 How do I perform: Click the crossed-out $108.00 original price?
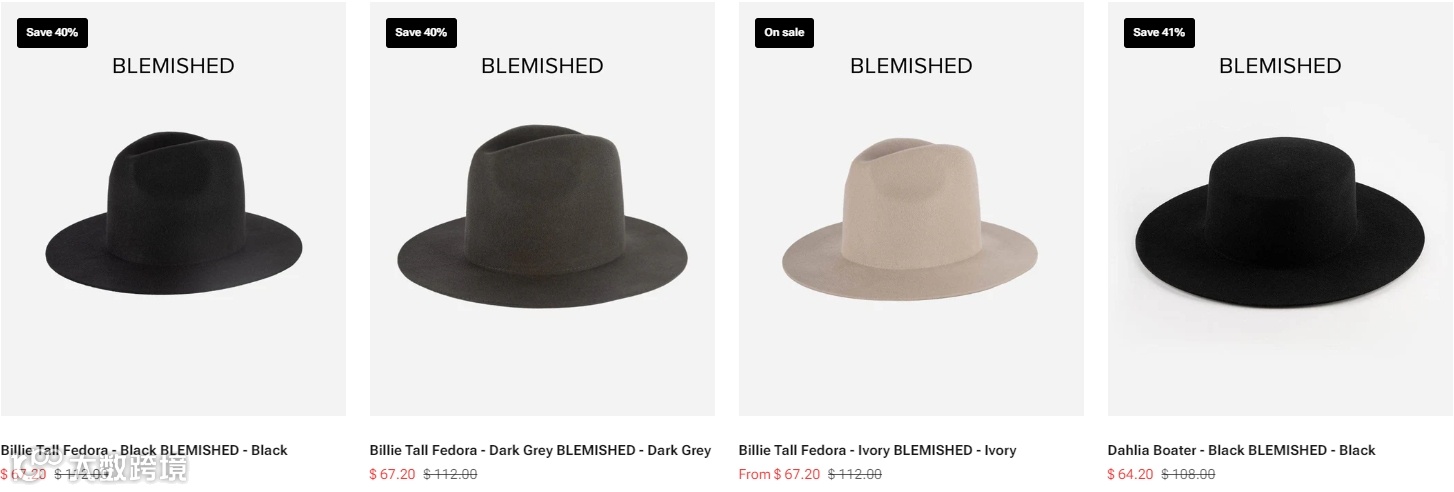[x=1188, y=474]
